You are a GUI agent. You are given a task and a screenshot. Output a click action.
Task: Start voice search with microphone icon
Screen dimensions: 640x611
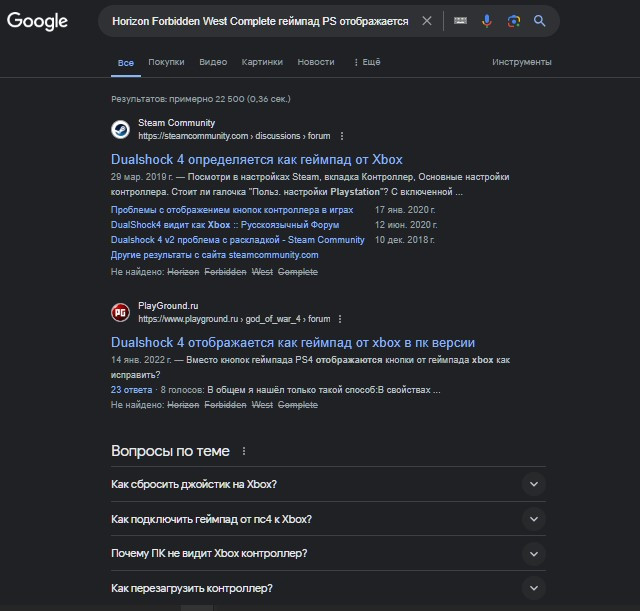pos(487,20)
